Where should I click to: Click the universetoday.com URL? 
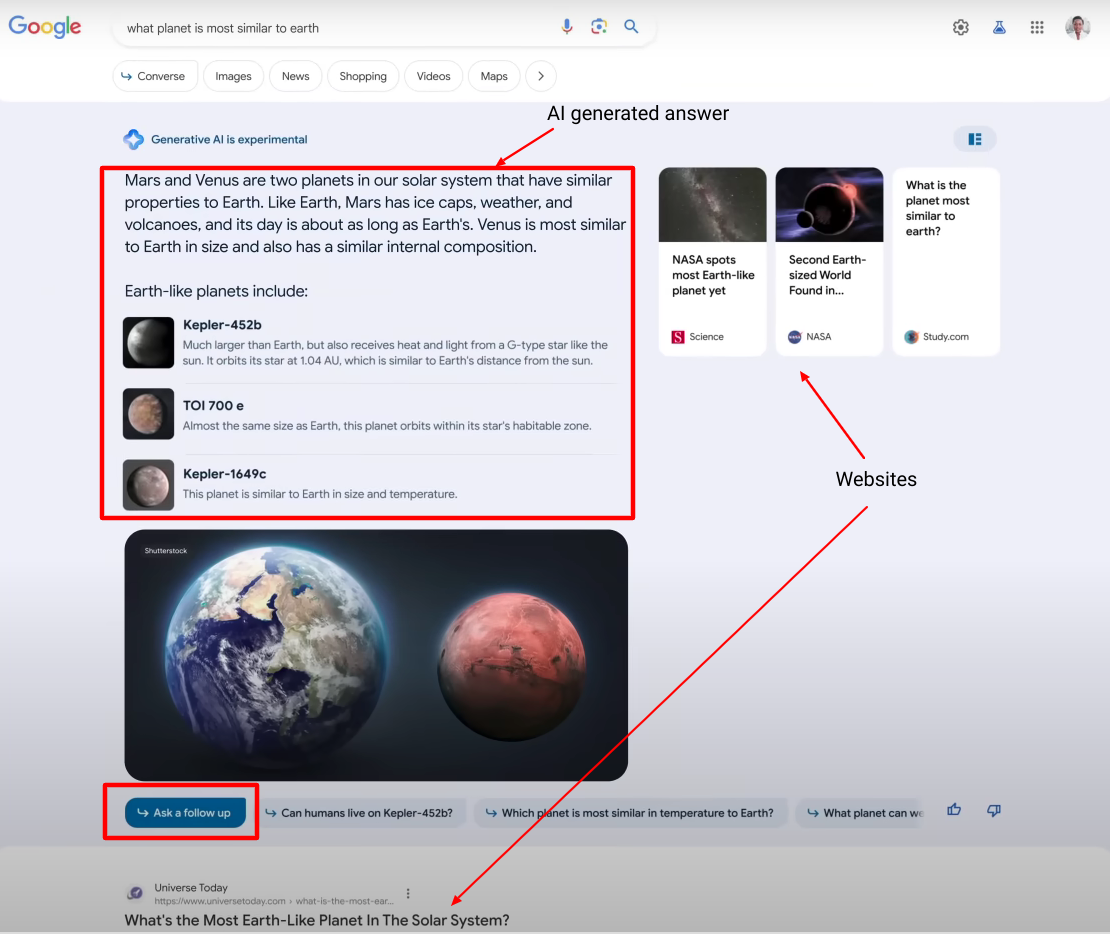pyautogui.click(x=273, y=901)
